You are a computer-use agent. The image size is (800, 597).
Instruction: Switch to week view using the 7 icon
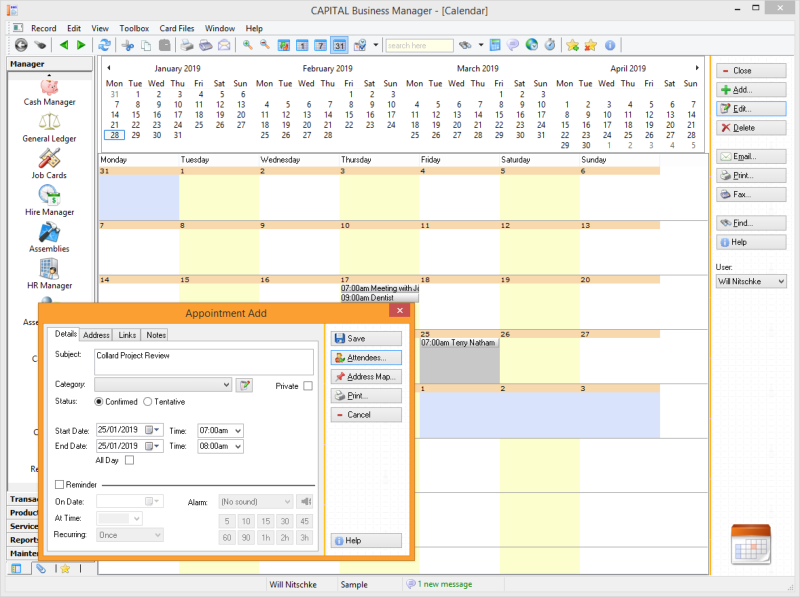click(x=320, y=45)
